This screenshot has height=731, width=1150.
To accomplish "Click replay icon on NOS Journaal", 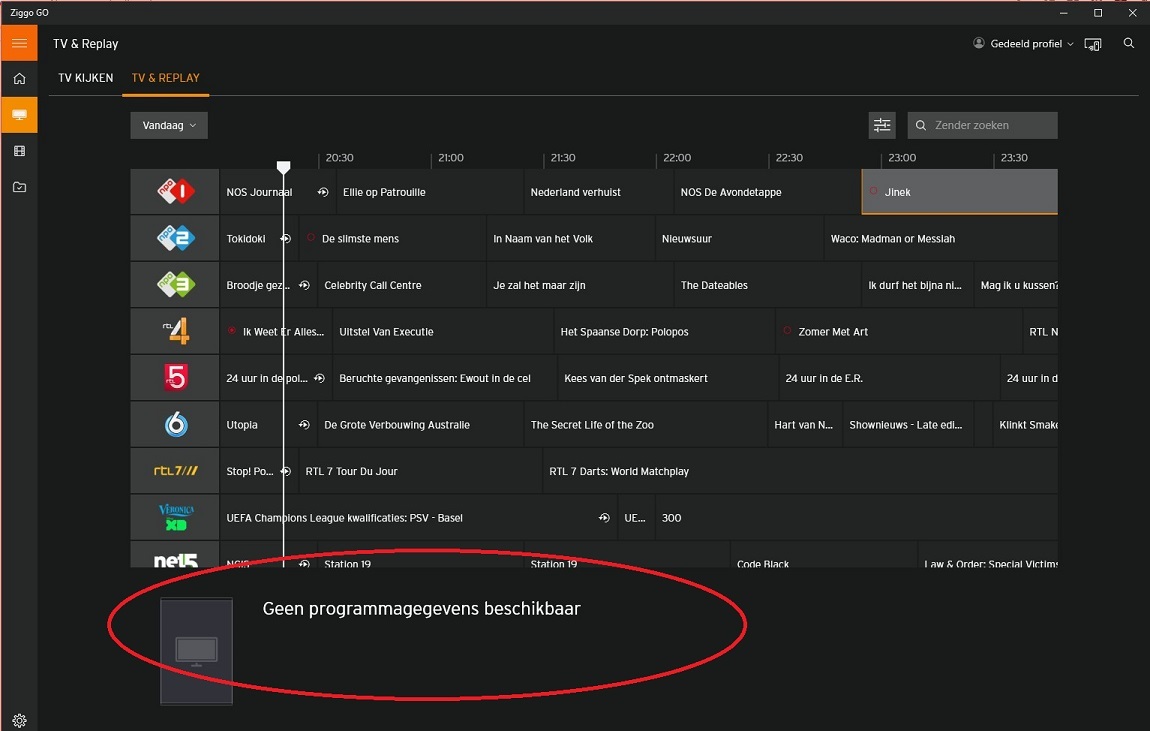I will (323, 192).
